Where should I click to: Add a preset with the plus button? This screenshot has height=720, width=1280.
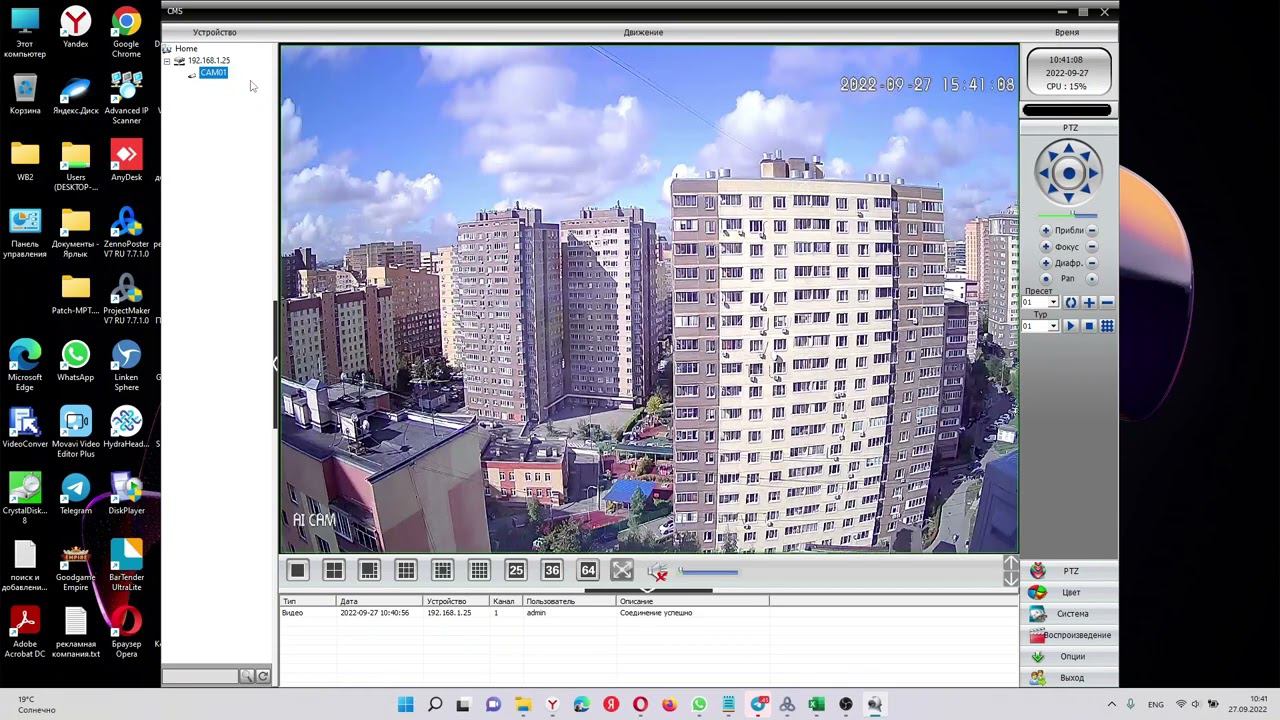click(x=1089, y=302)
